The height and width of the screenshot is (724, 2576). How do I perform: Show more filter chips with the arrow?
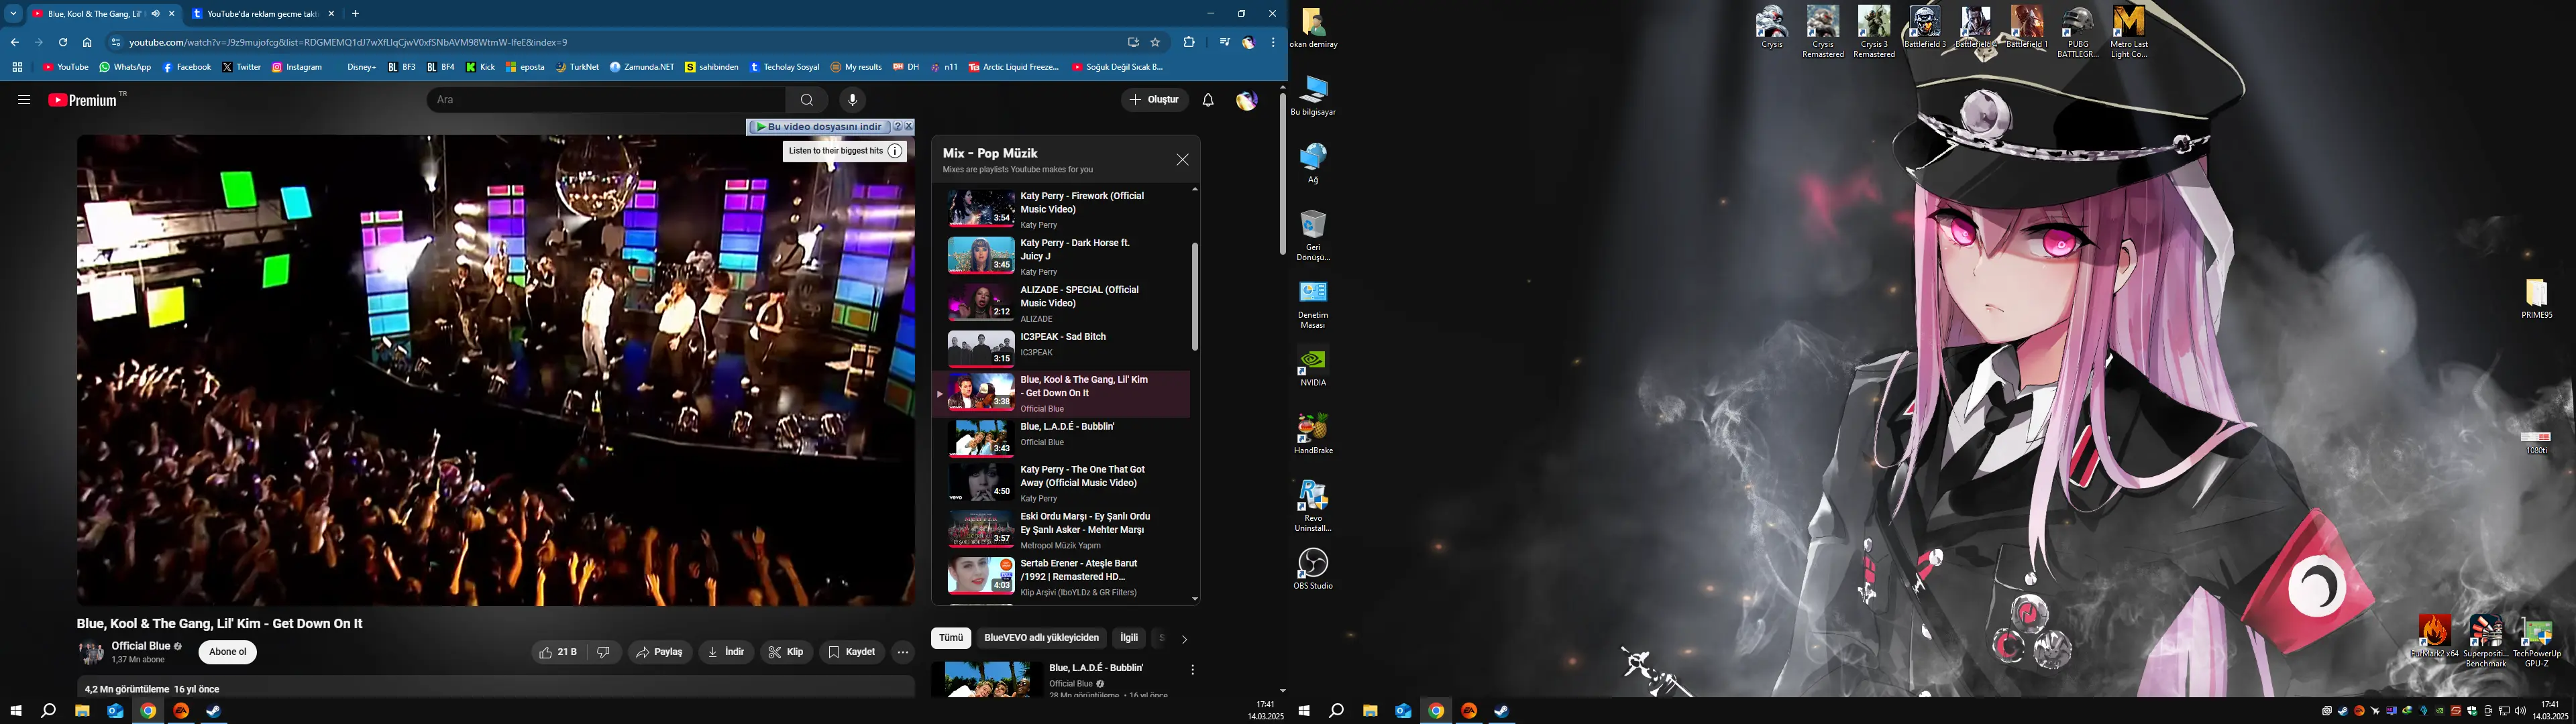tap(1184, 639)
